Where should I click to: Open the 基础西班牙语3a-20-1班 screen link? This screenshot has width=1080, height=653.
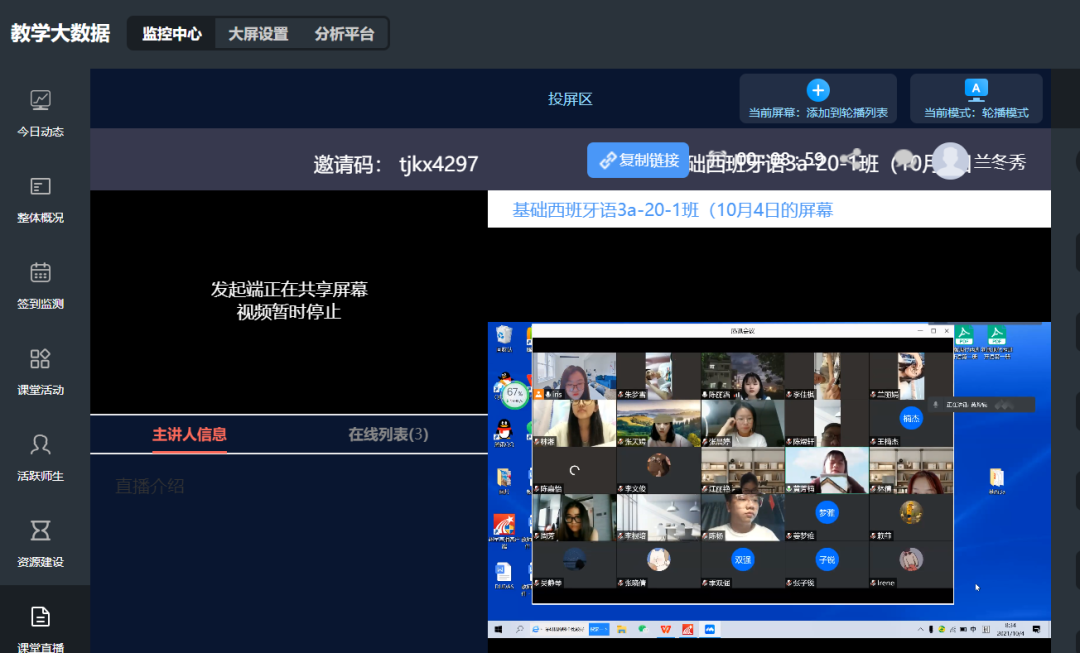click(x=672, y=210)
